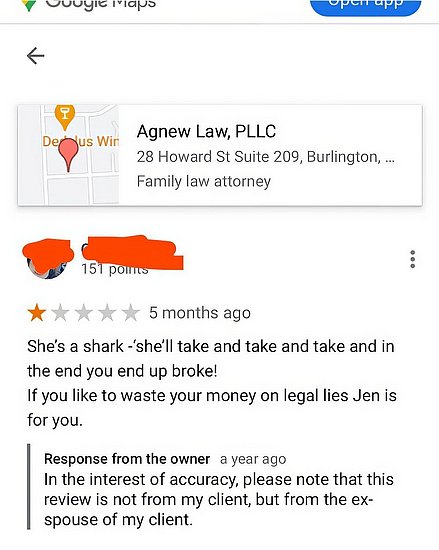The height and width of the screenshot is (550, 439).
Task: Tap the red map pin marker
Action: (x=68, y=155)
